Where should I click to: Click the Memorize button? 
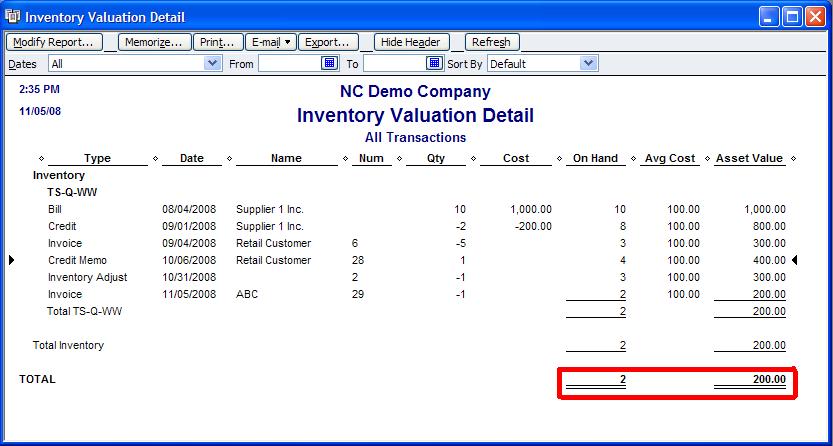coord(154,42)
